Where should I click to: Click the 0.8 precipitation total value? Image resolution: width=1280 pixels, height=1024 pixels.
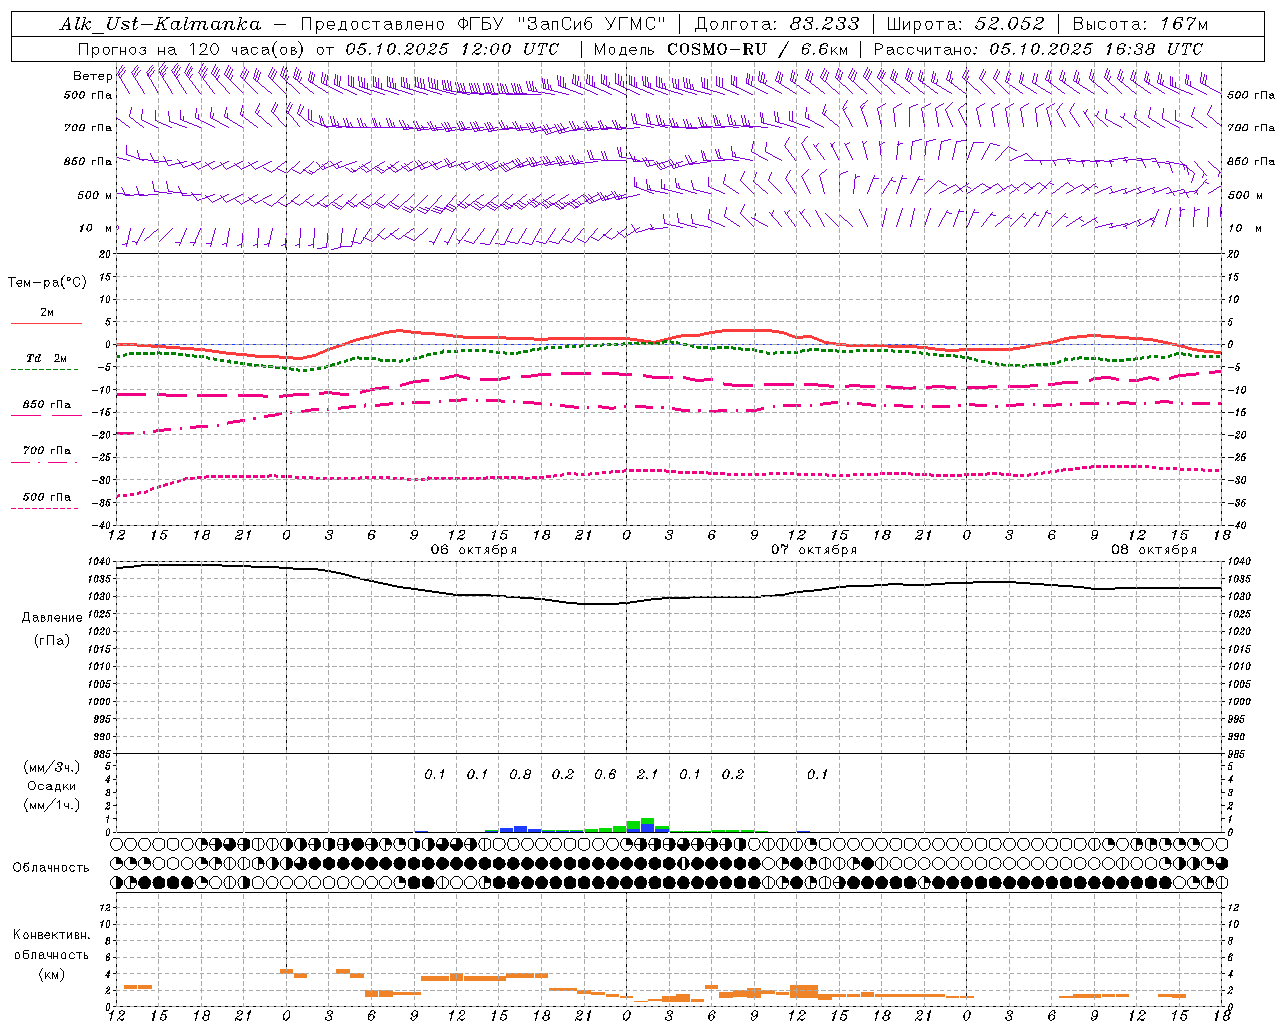520,774
